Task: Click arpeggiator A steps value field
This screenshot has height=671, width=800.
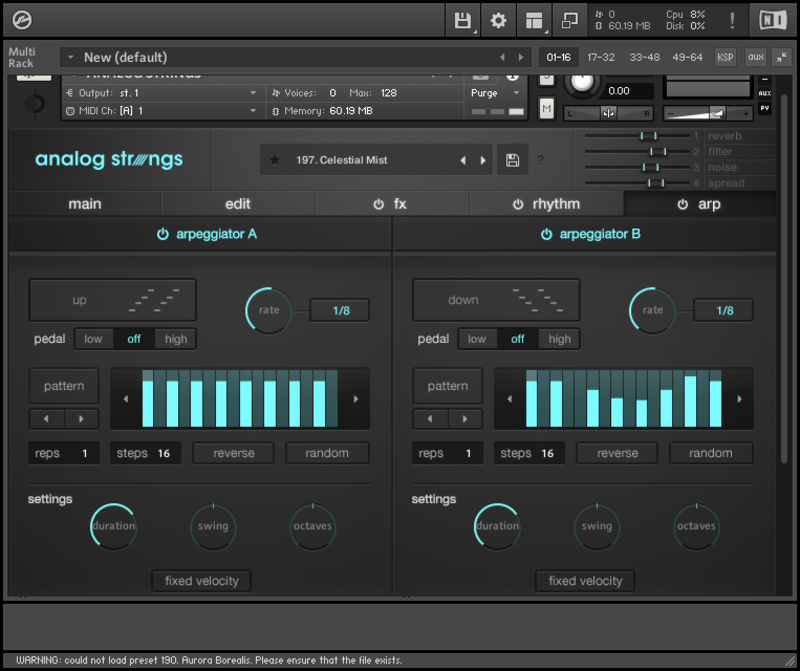Action: tap(146, 453)
